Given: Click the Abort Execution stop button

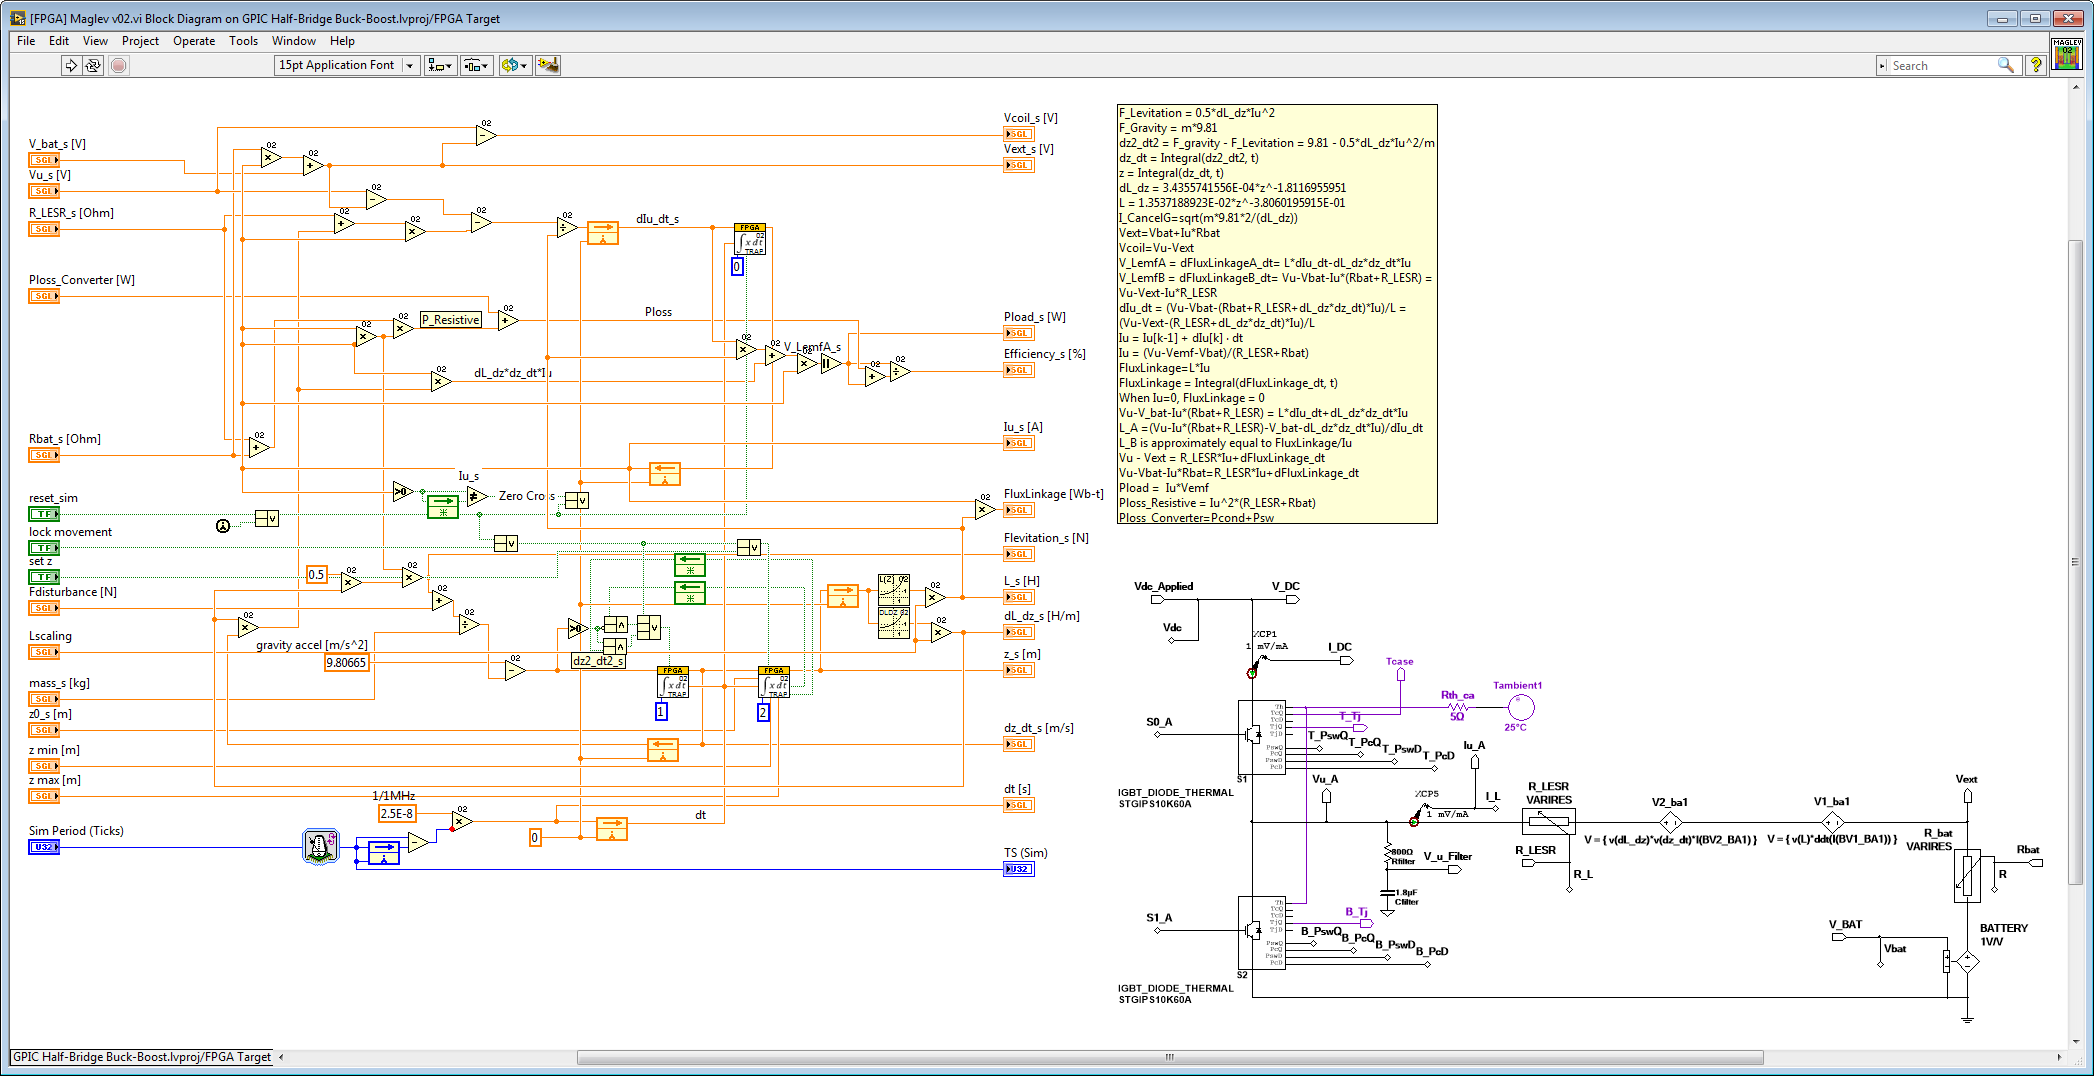Looking at the screenshot, I should click(118, 65).
